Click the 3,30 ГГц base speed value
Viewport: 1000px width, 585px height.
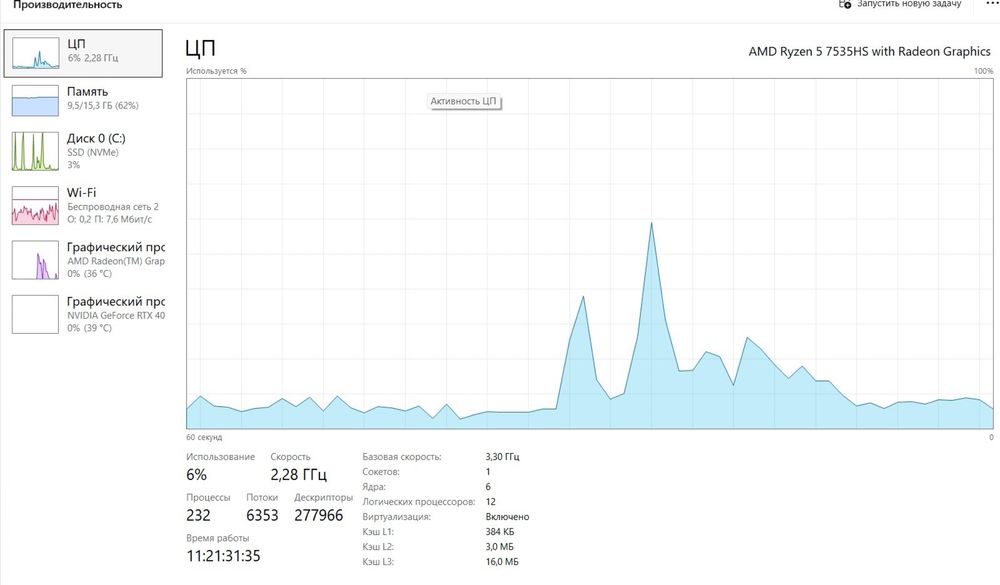point(503,457)
